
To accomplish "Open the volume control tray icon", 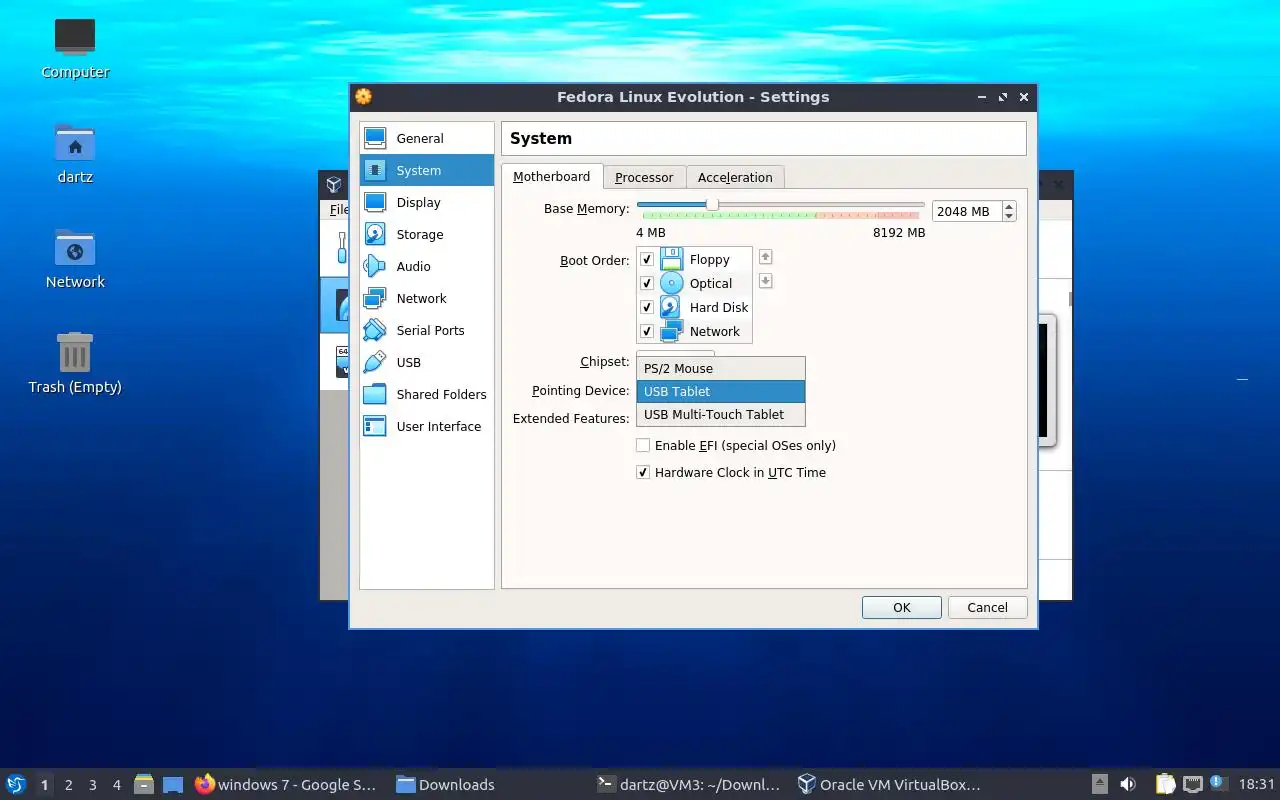I will [1128, 784].
